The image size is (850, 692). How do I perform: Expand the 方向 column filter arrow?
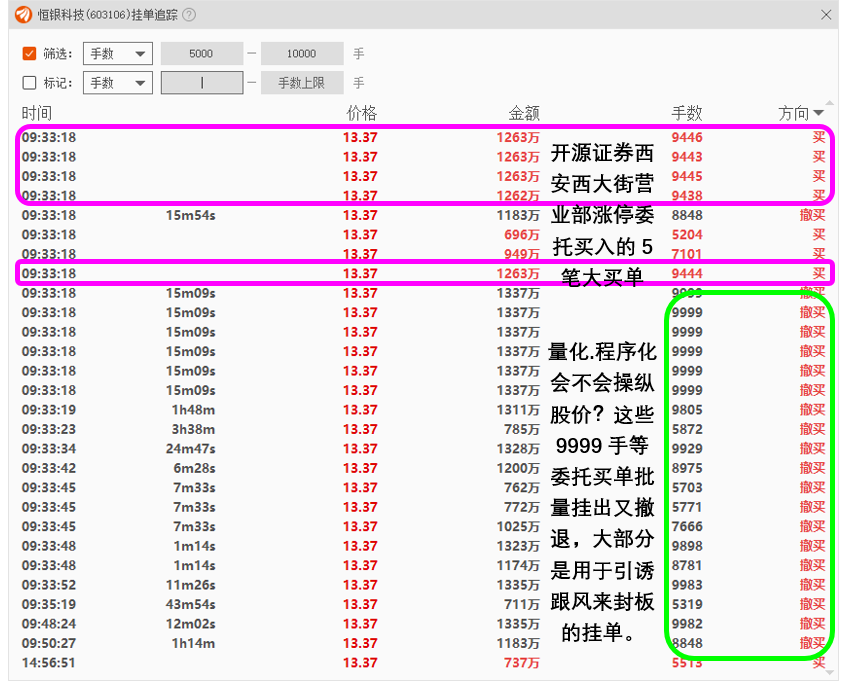tap(819, 114)
